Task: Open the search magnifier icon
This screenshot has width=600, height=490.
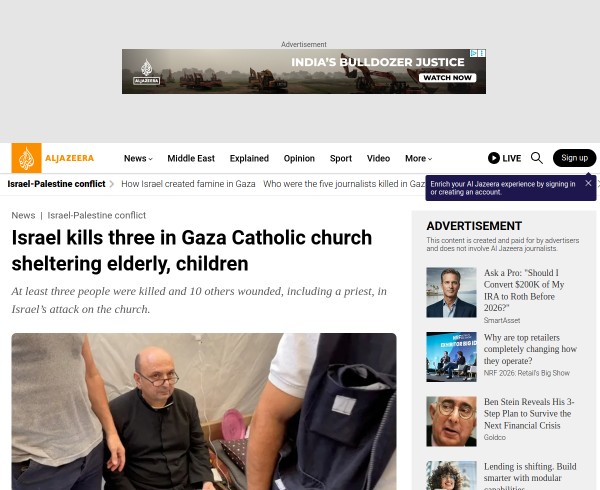Action: (x=536, y=158)
